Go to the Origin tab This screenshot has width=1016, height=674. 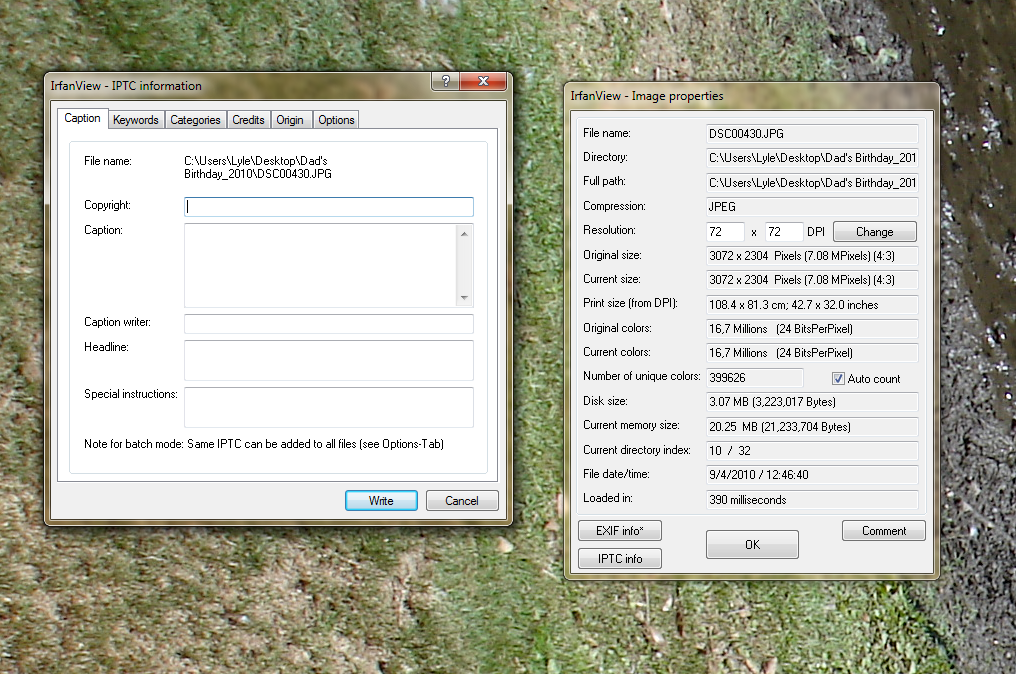click(290, 120)
